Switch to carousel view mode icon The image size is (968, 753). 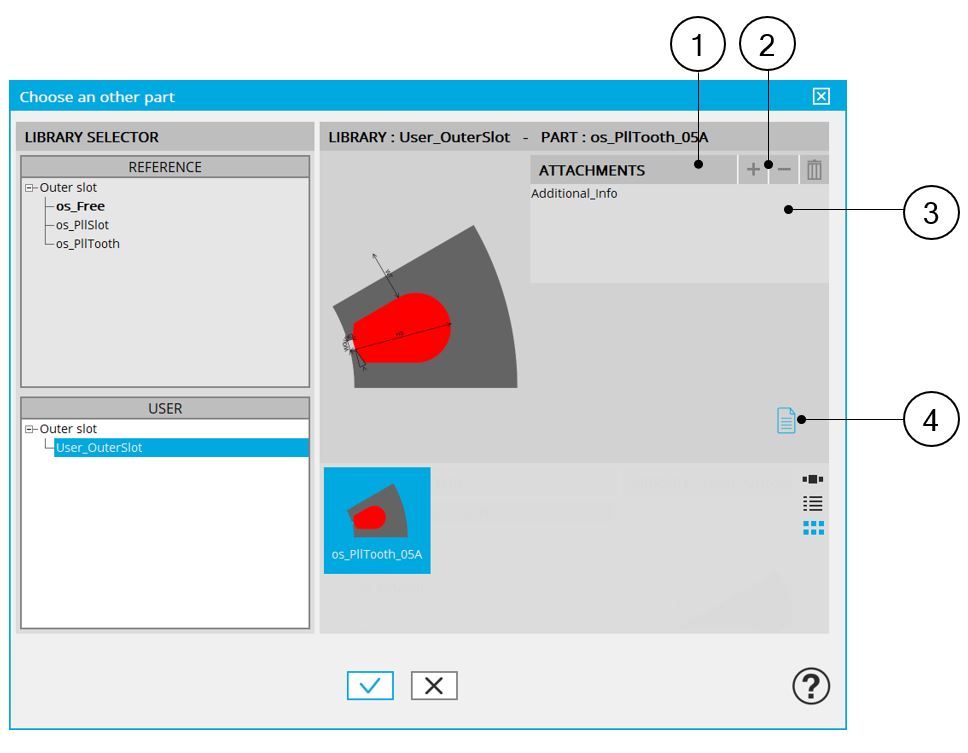[x=813, y=479]
